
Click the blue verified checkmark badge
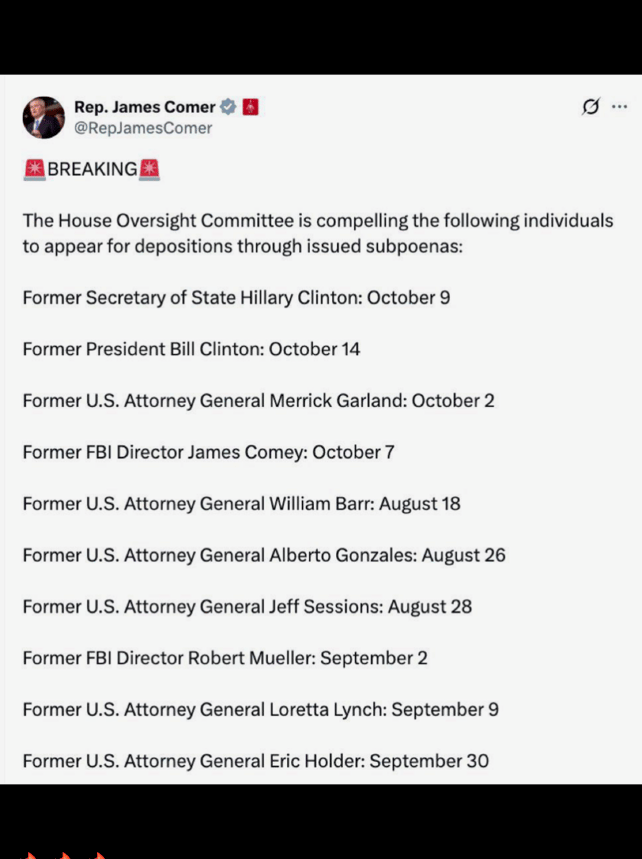(x=228, y=106)
